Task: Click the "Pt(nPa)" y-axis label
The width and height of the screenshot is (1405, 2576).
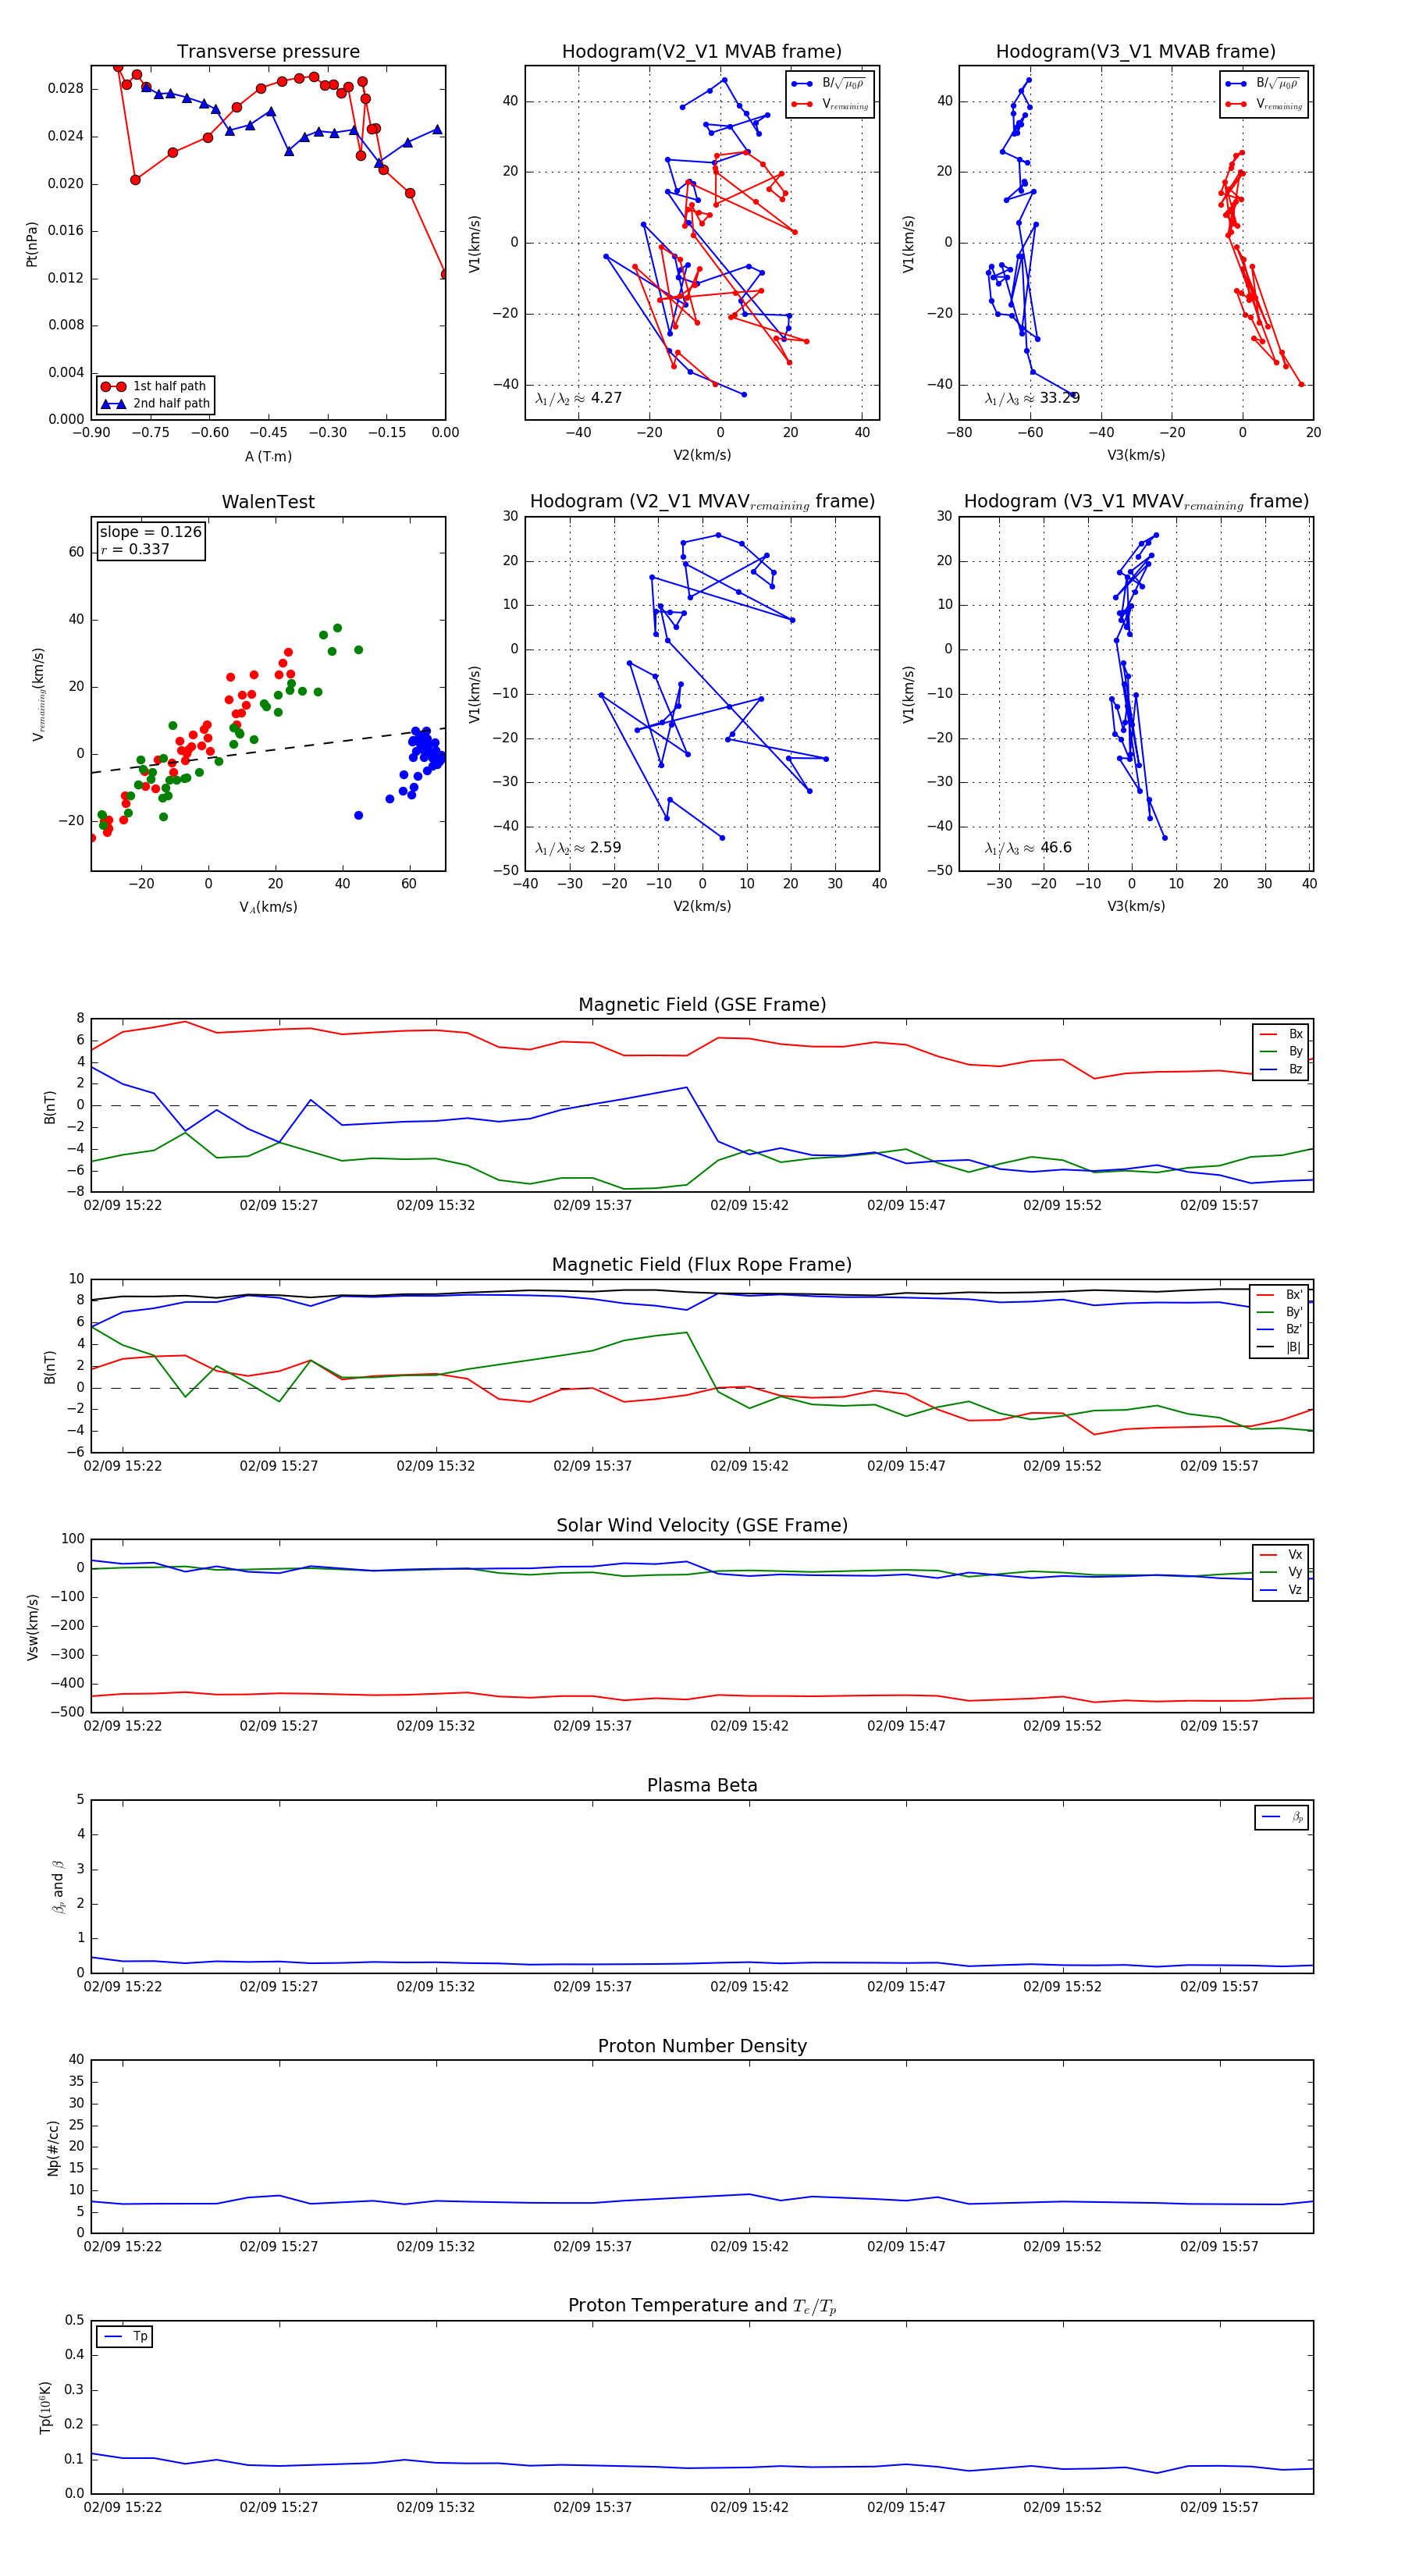Action: [32, 243]
